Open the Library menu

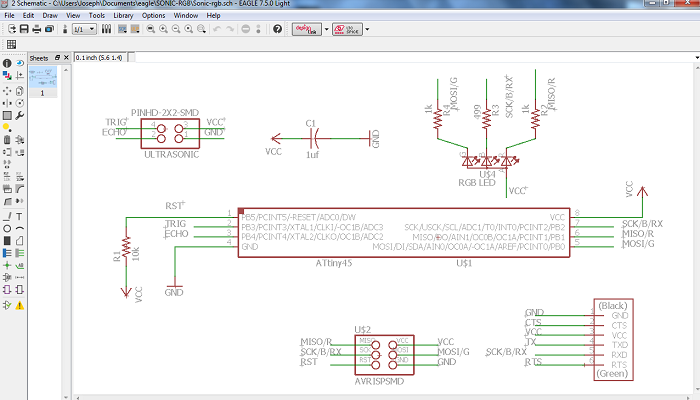pyautogui.click(x=123, y=15)
